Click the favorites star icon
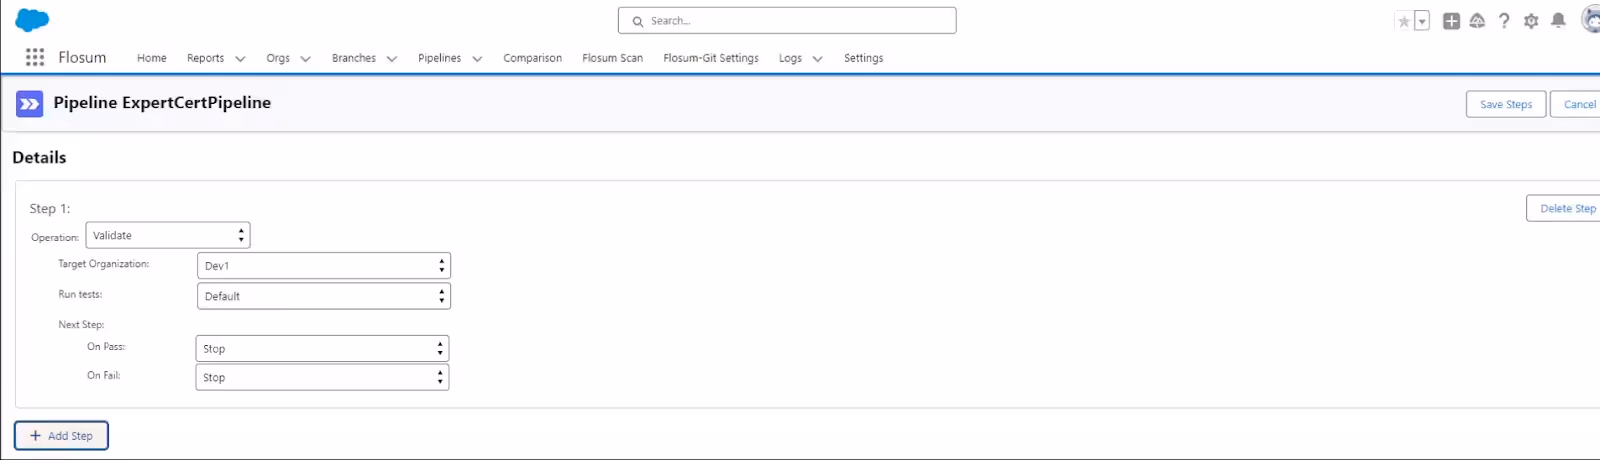Image resolution: width=1600 pixels, height=460 pixels. [x=1404, y=21]
